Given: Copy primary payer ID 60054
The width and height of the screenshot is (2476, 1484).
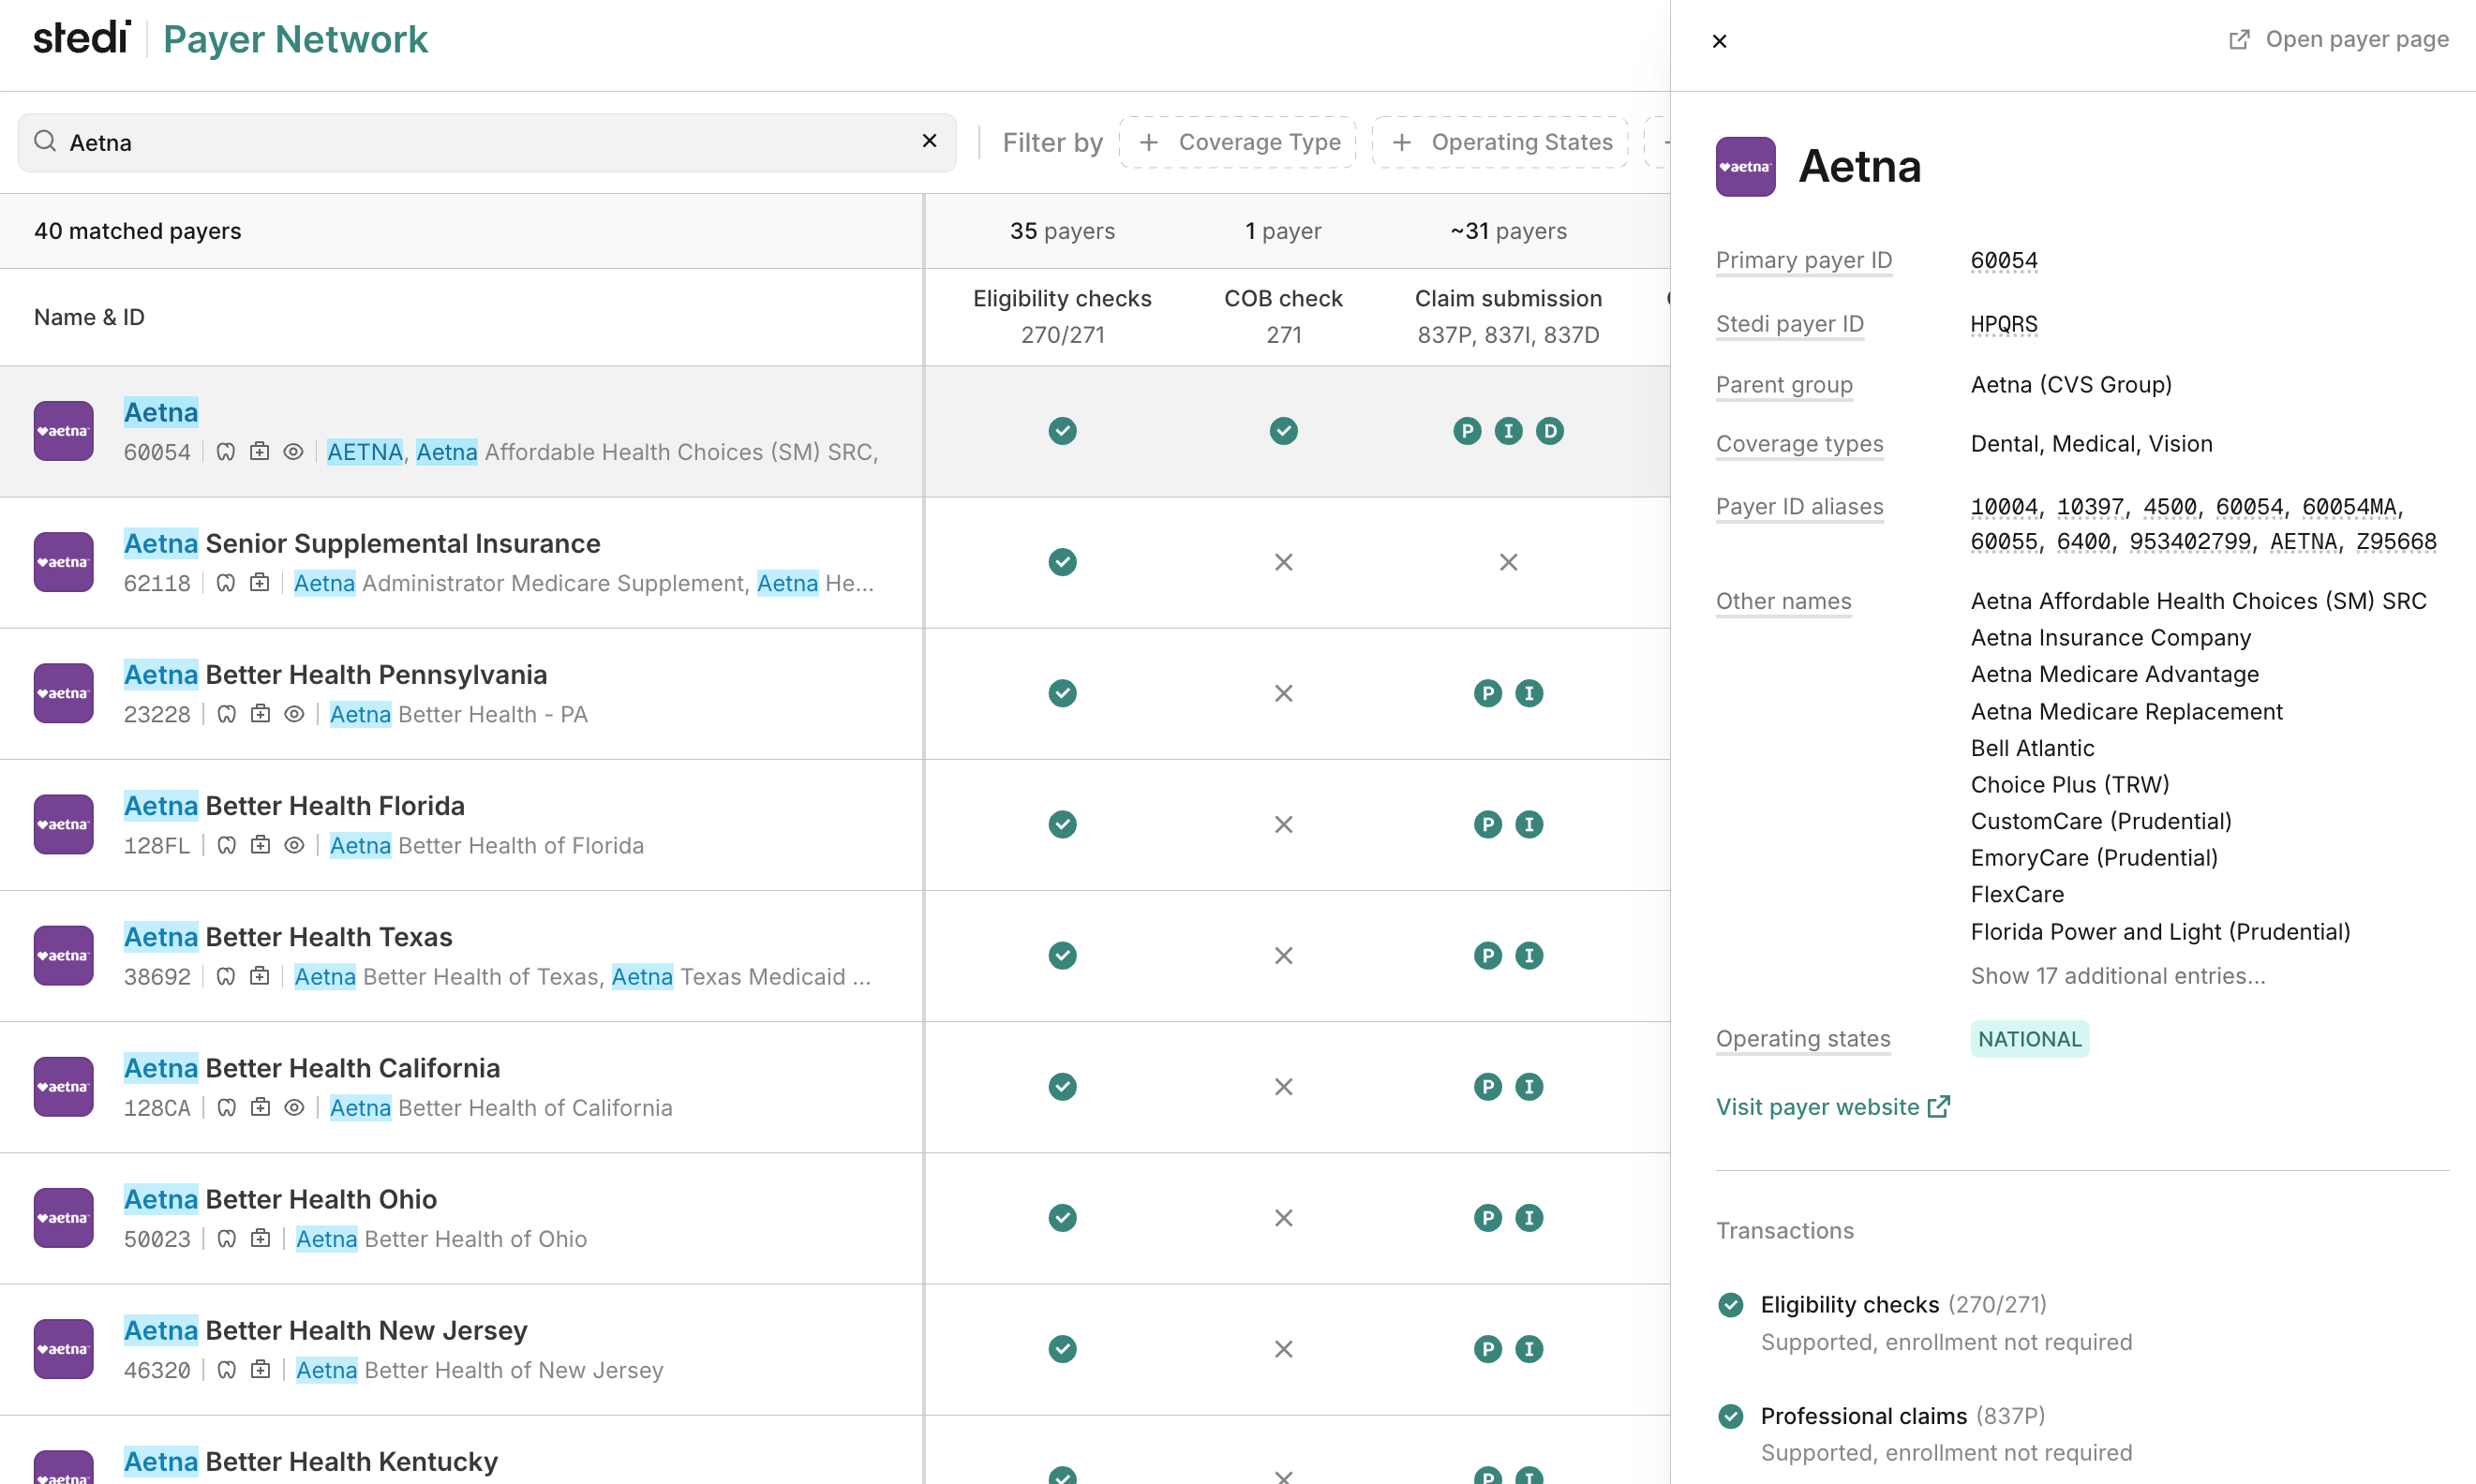Looking at the screenshot, I should click(x=2003, y=260).
